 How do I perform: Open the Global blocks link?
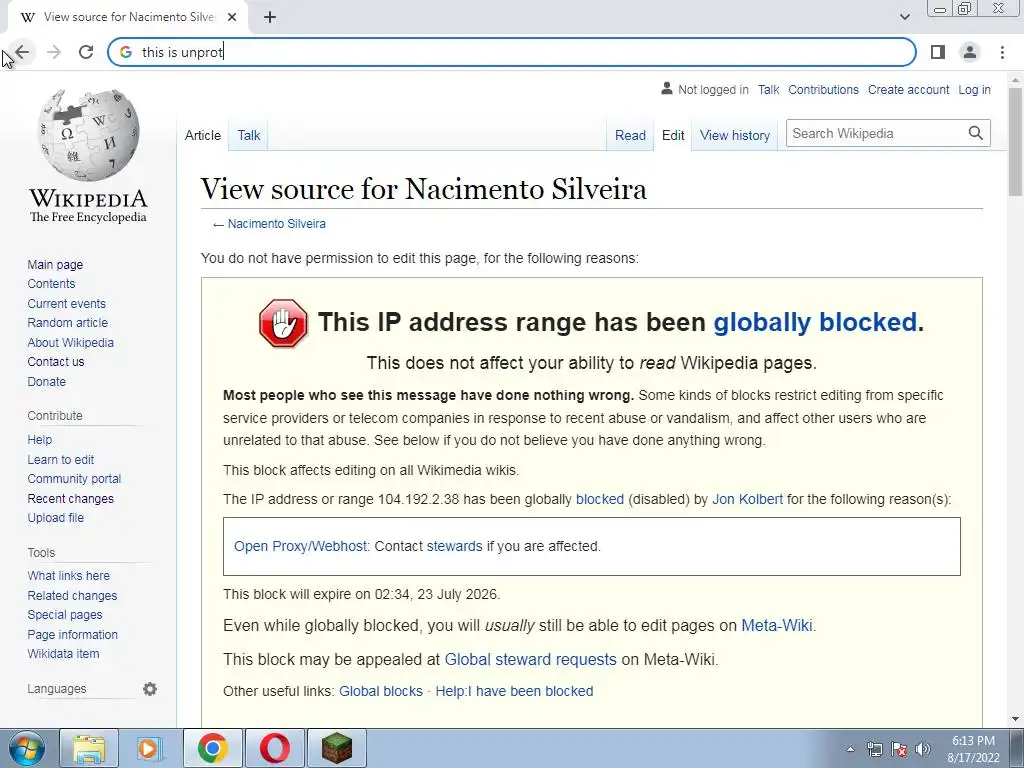tap(381, 691)
